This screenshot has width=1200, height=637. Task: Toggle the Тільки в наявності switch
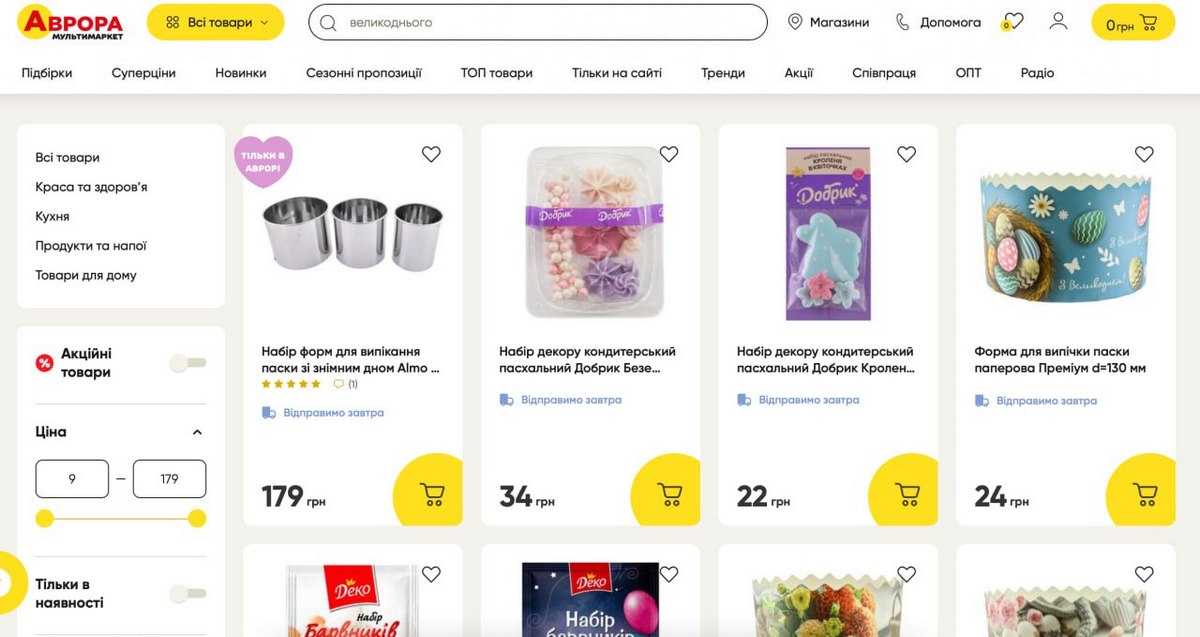187,594
